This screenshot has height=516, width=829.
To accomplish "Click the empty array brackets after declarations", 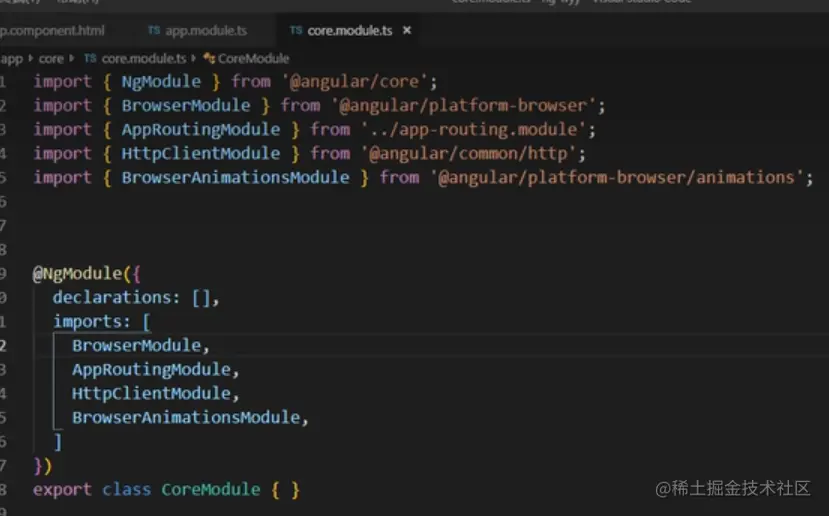I will pos(201,298).
